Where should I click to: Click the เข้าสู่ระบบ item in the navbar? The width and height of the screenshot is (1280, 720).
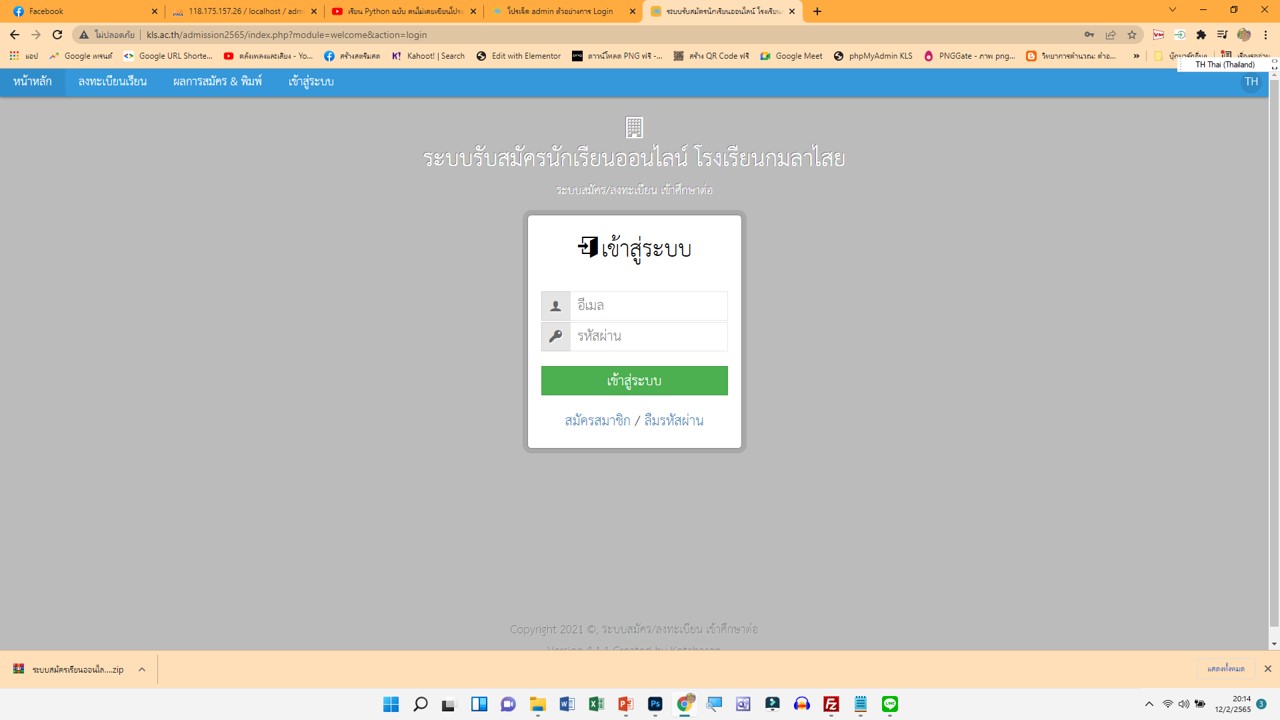coord(311,82)
